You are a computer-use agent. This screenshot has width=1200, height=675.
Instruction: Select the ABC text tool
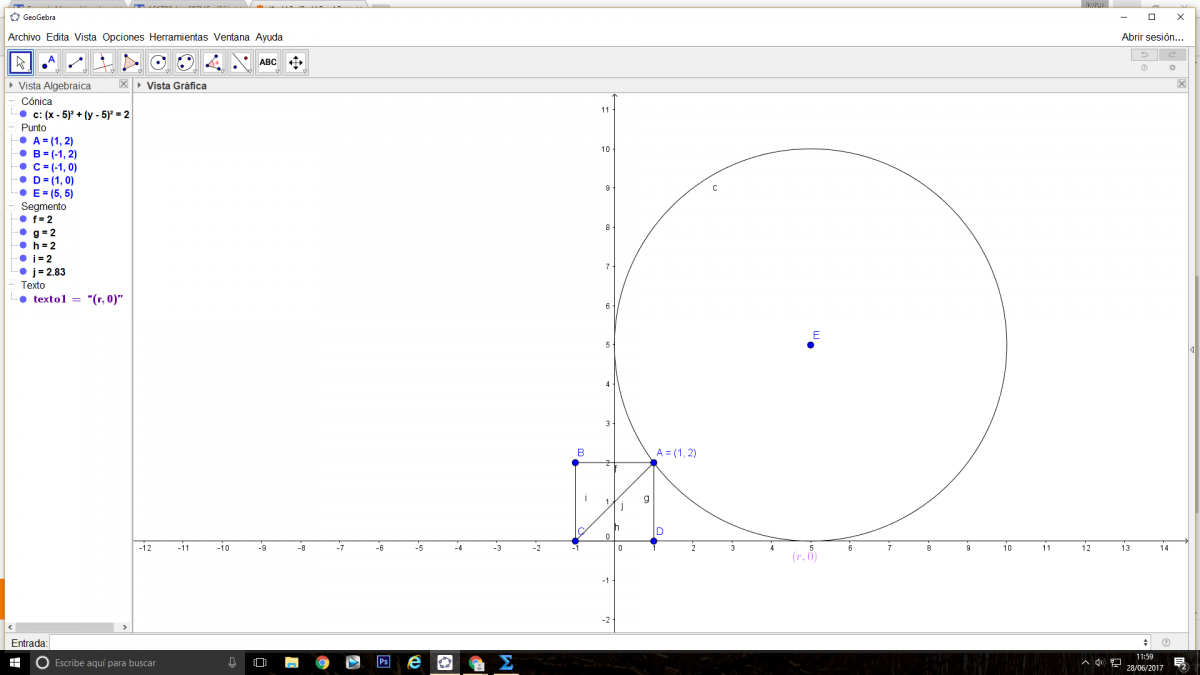point(268,63)
